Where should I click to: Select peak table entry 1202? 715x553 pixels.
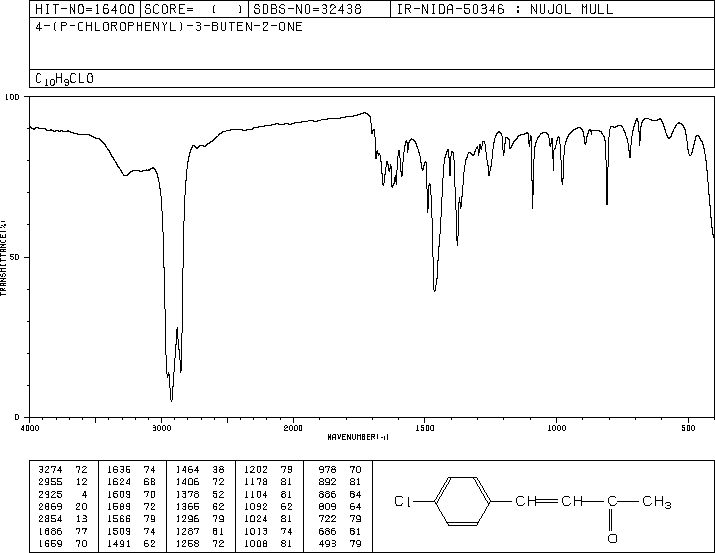coord(256,470)
